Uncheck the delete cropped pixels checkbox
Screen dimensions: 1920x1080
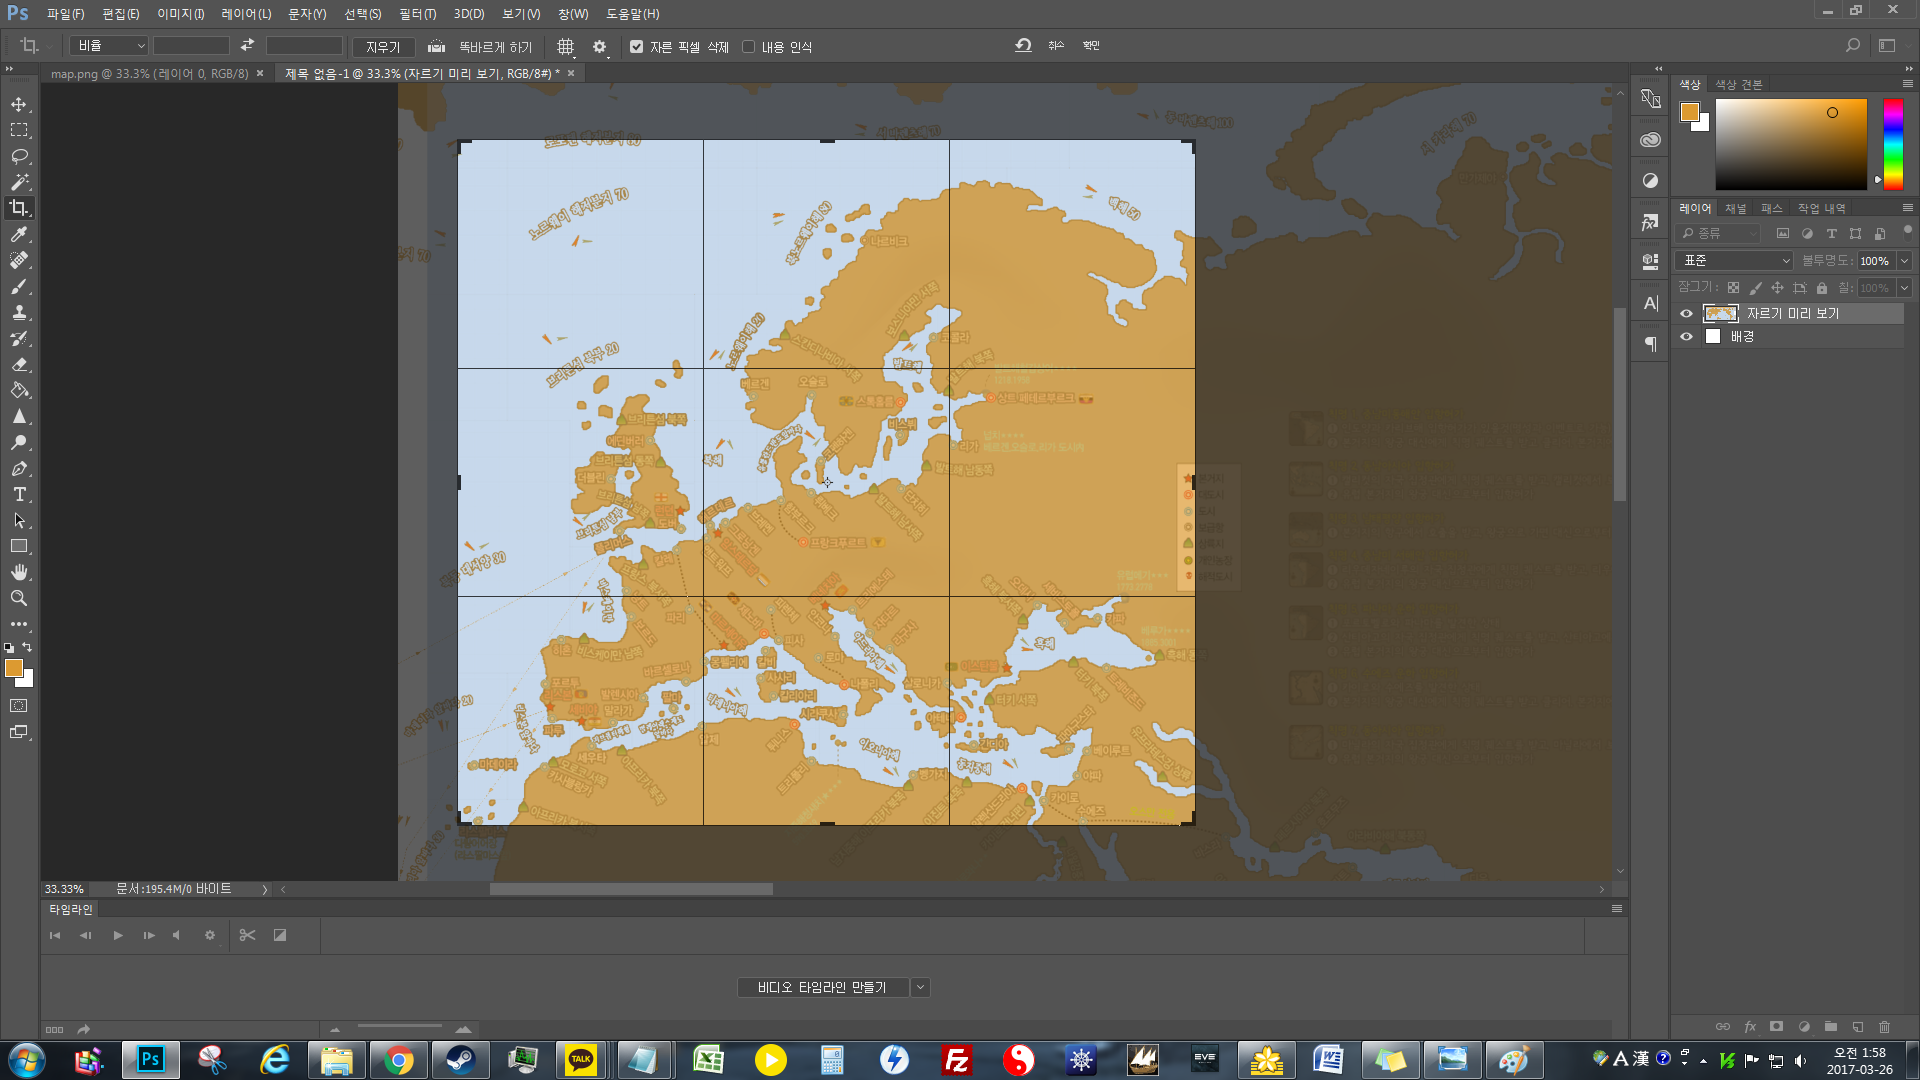pos(636,47)
